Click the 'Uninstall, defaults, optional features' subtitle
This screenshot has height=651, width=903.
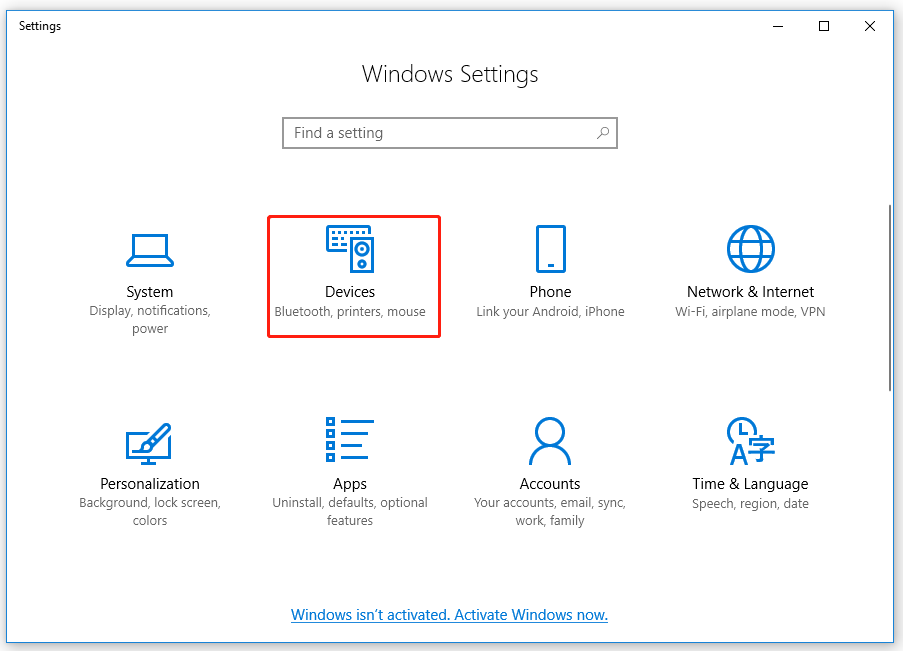(350, 511)
